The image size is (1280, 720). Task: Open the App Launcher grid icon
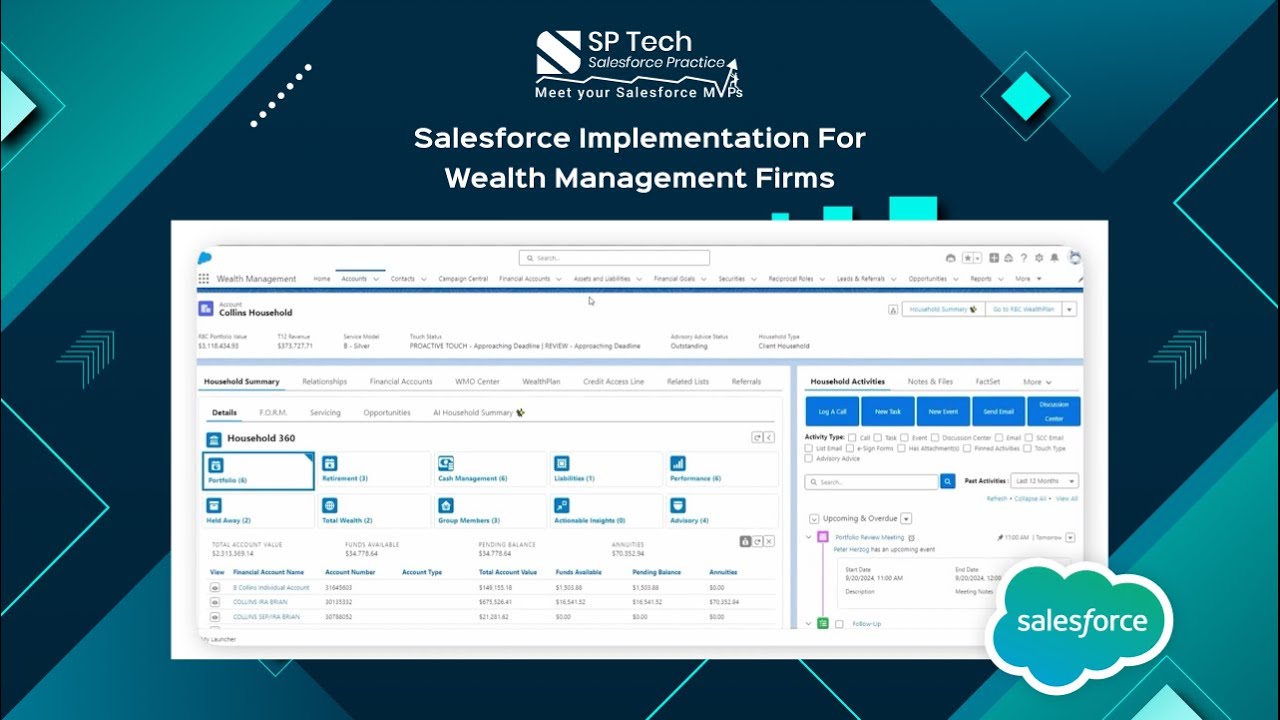(204, 279)
